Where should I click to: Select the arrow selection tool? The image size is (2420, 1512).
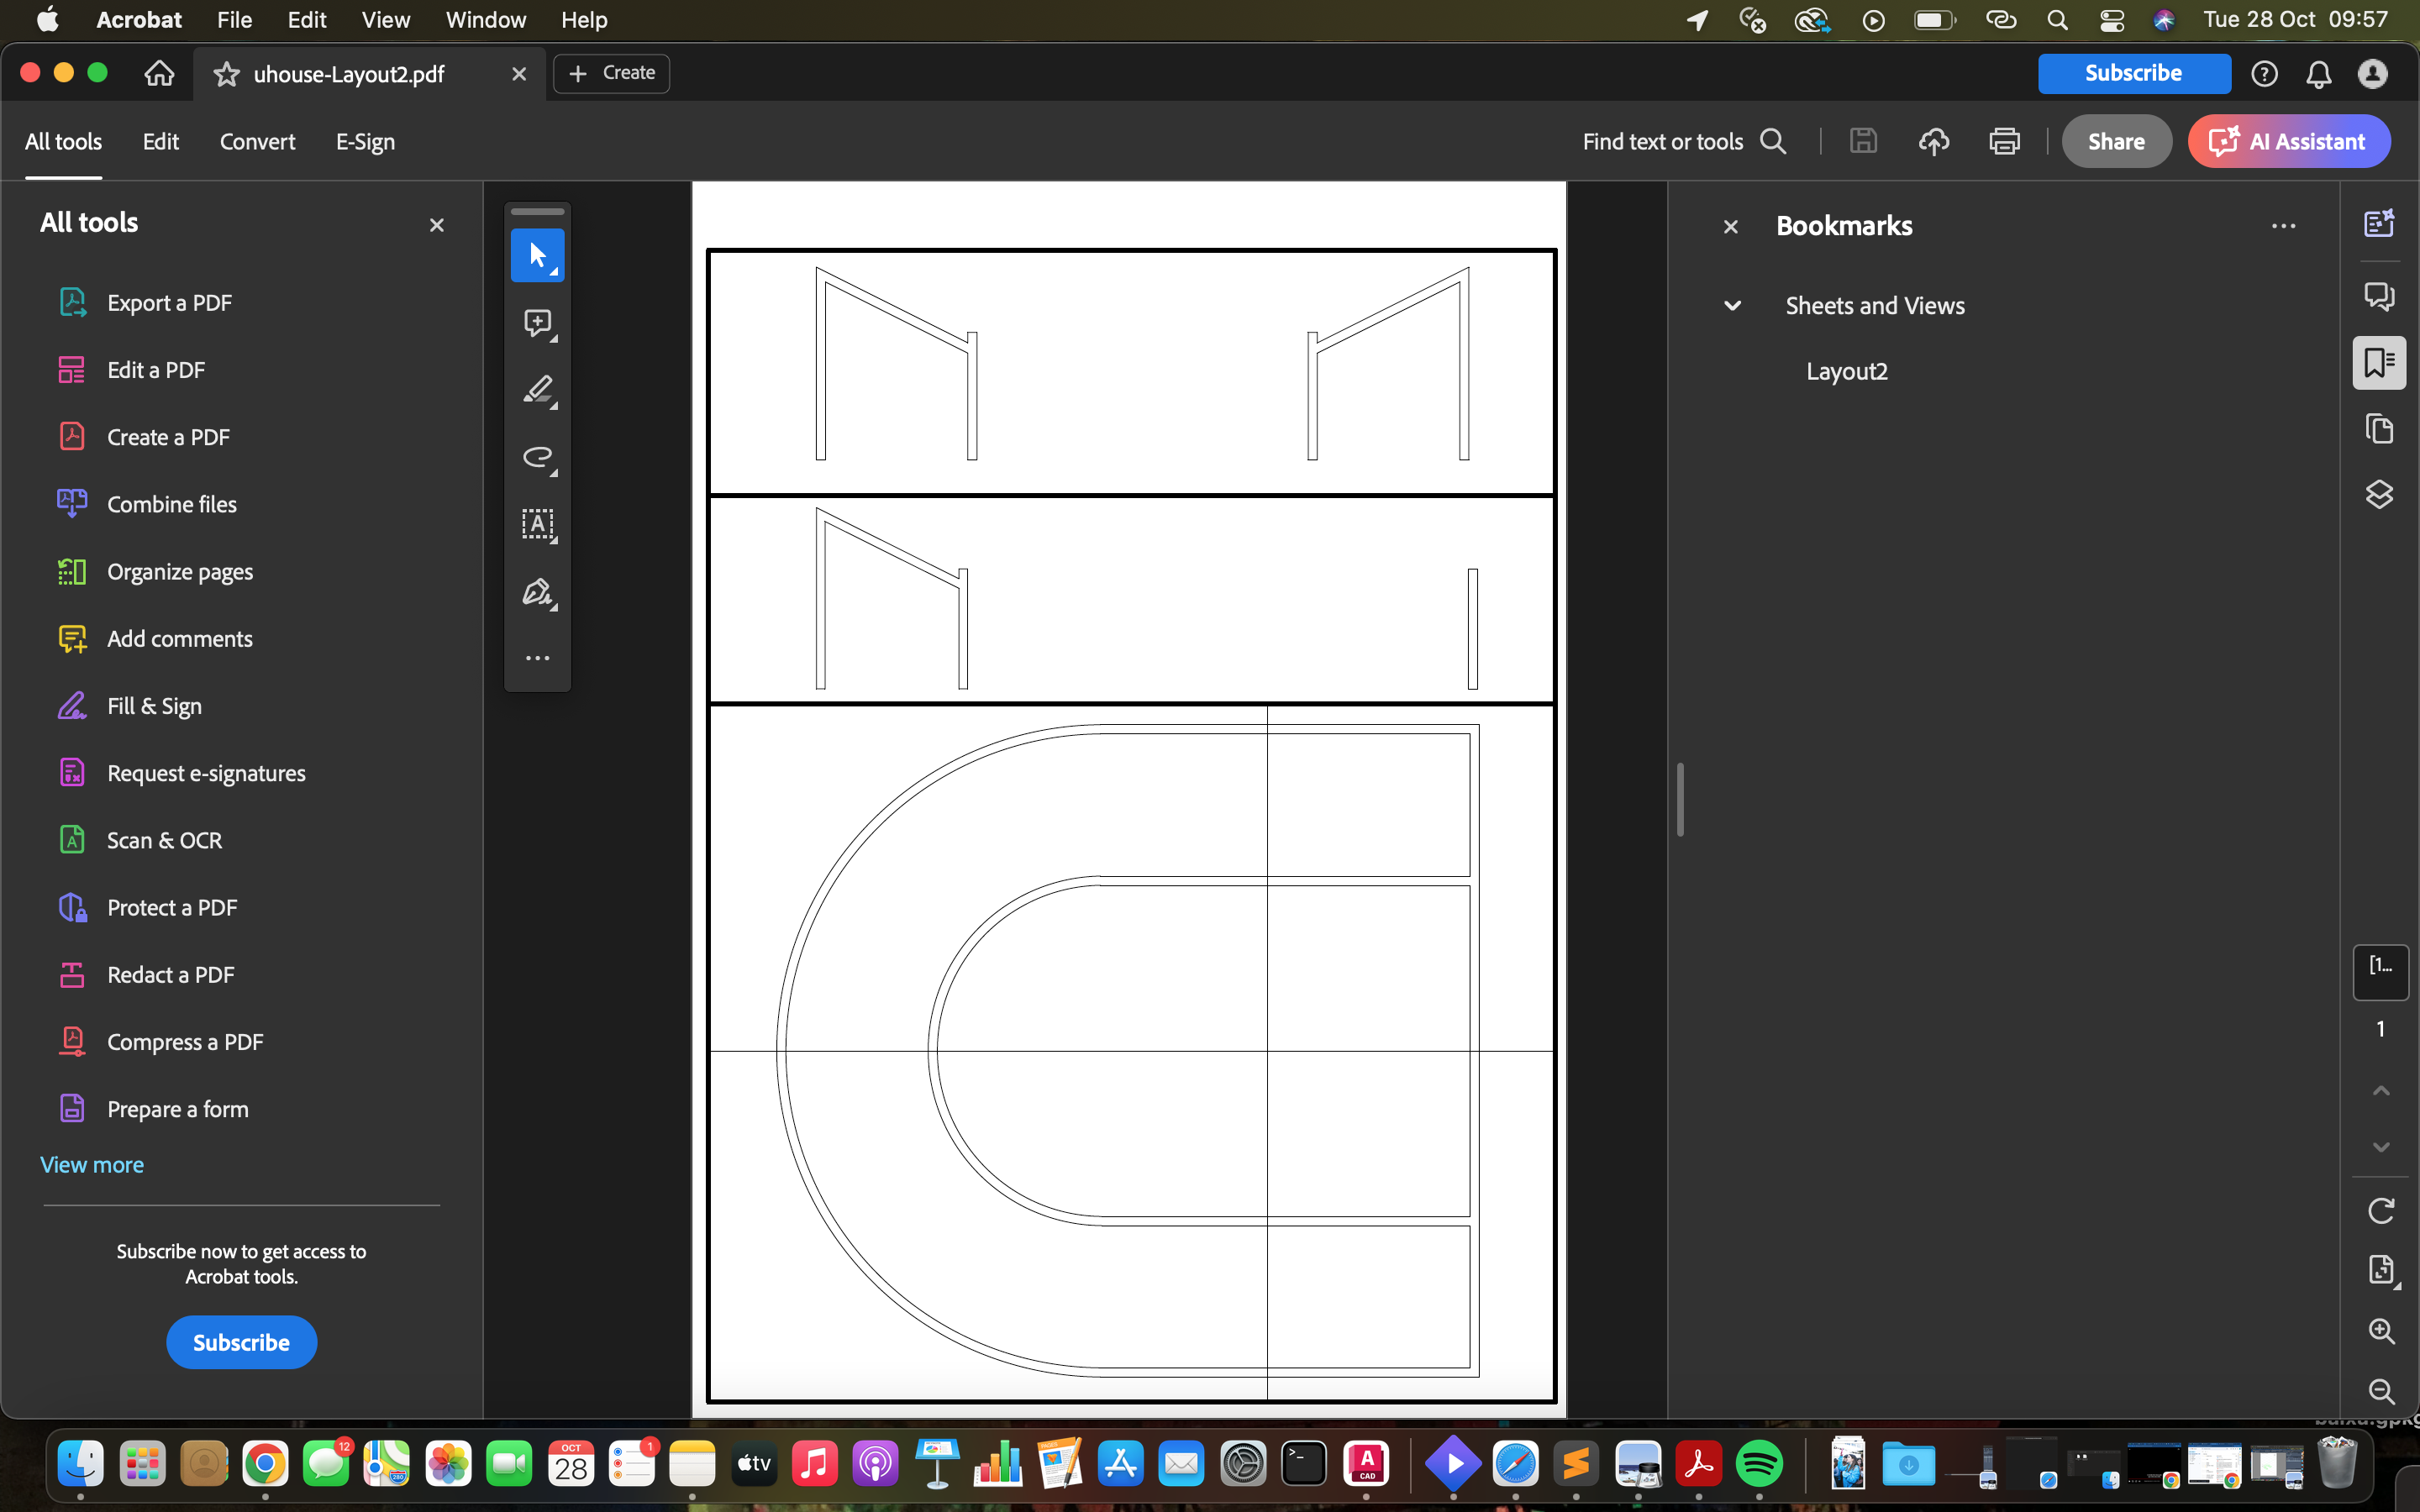[537, 255]
